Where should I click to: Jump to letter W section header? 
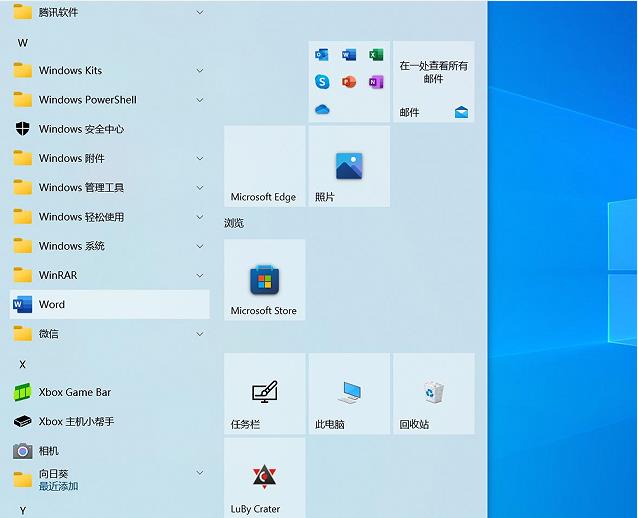23,43
